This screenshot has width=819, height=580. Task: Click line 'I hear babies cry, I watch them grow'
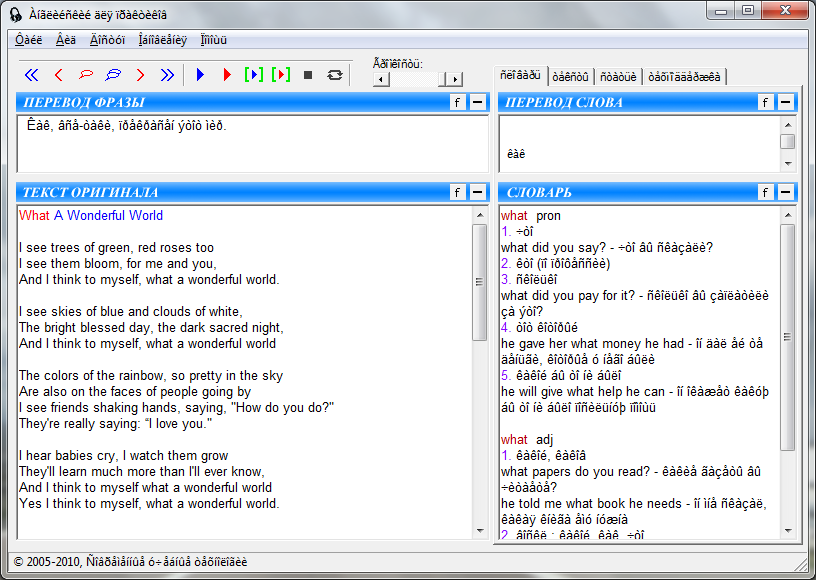pos(123,456)
